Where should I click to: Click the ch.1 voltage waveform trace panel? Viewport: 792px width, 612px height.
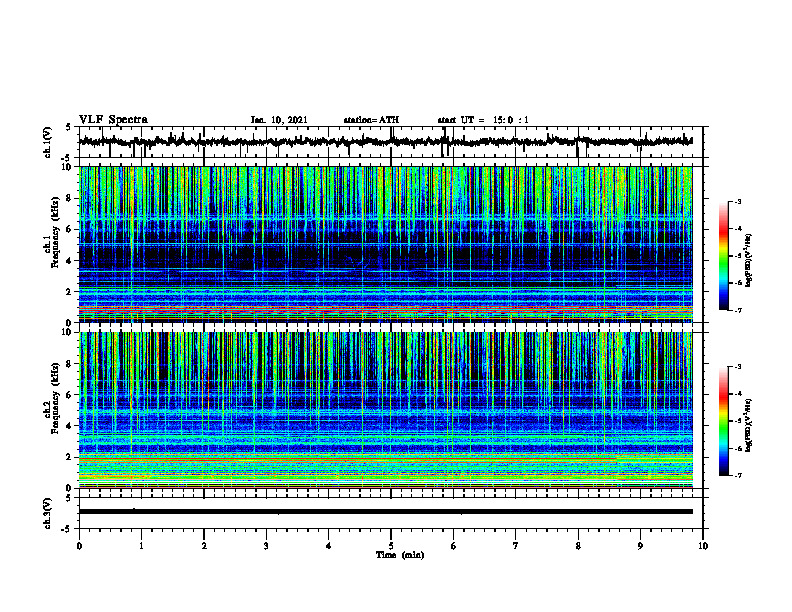tap(391, 142)
